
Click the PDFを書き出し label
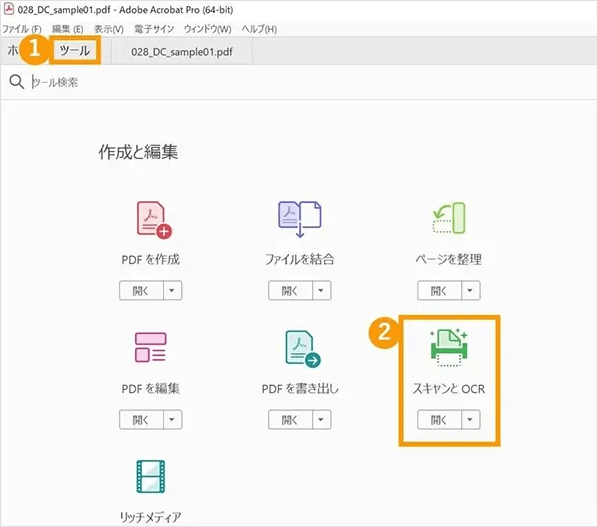[300, 389]
